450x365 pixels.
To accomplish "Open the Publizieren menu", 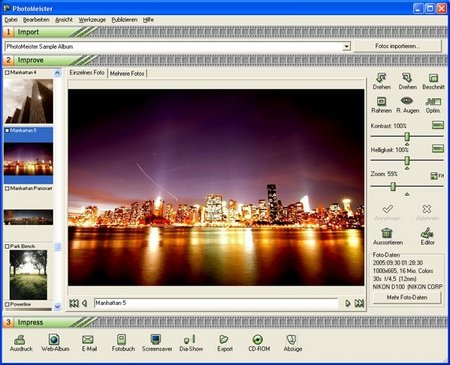I will pos(124,20).
